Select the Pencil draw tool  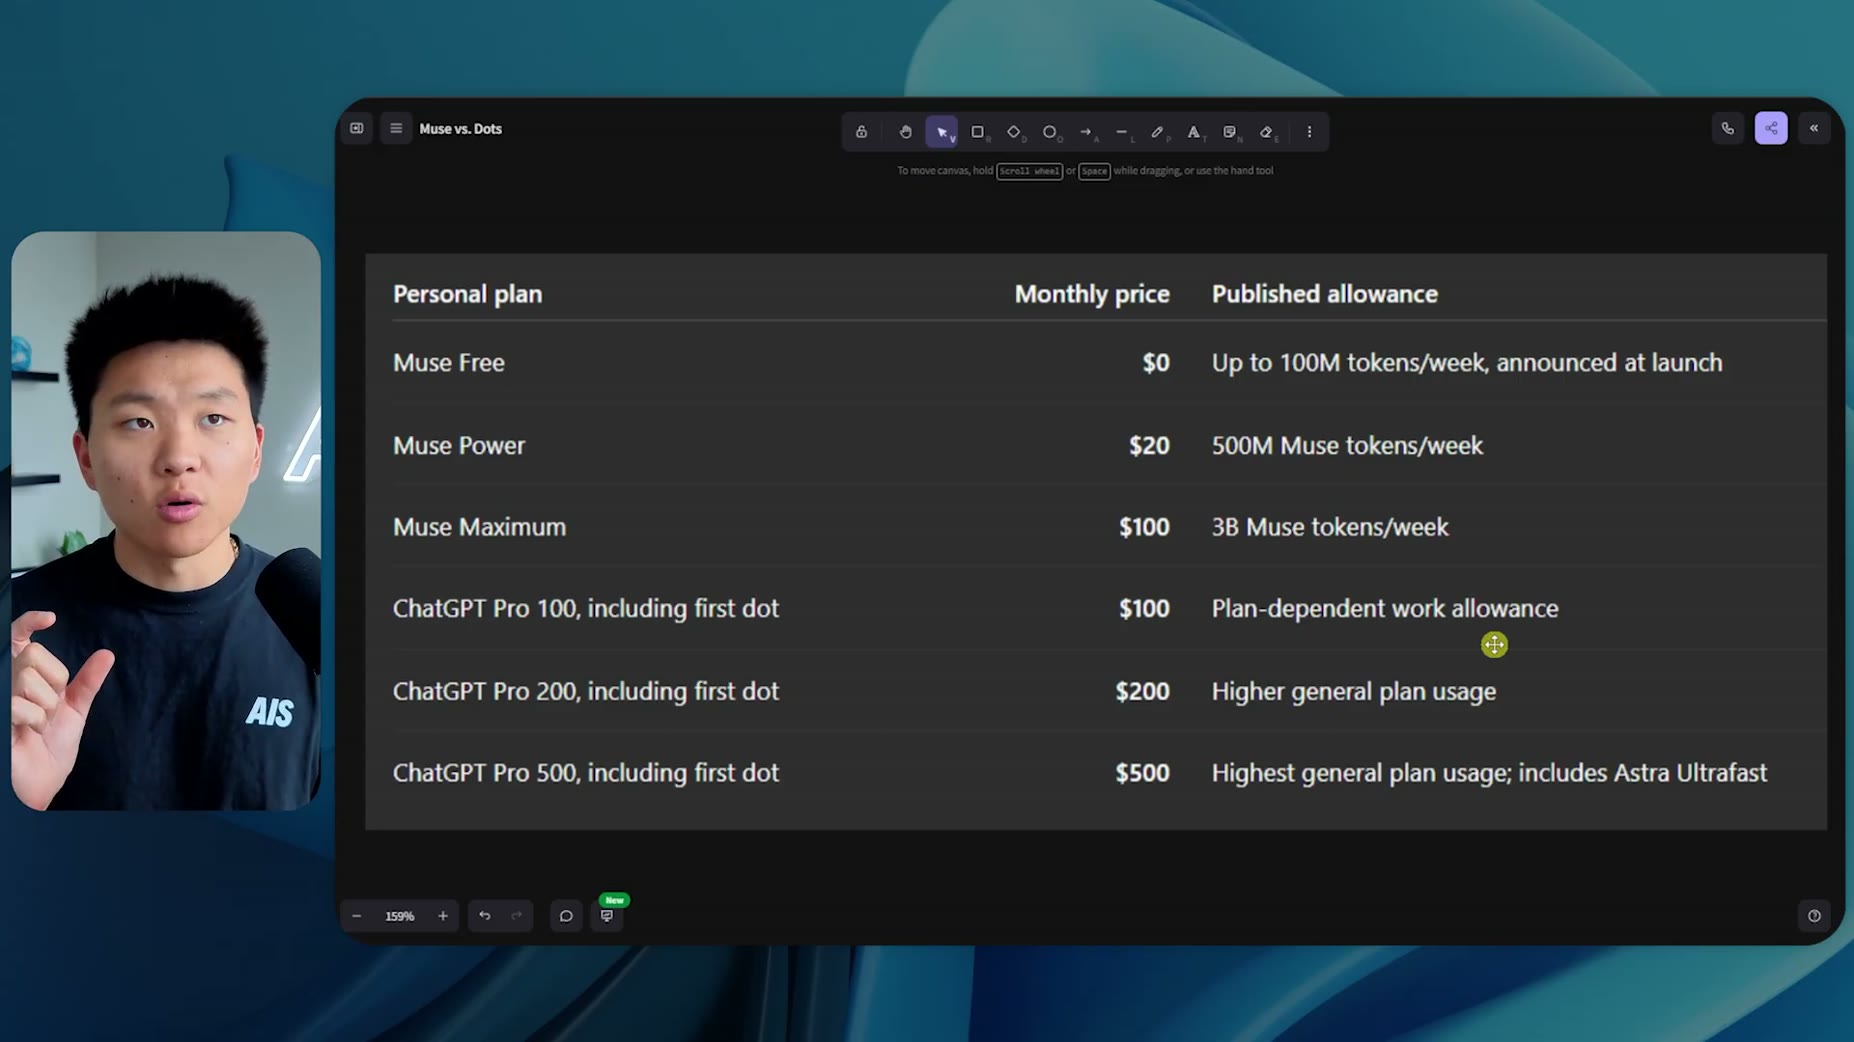tap(1158, 132)
